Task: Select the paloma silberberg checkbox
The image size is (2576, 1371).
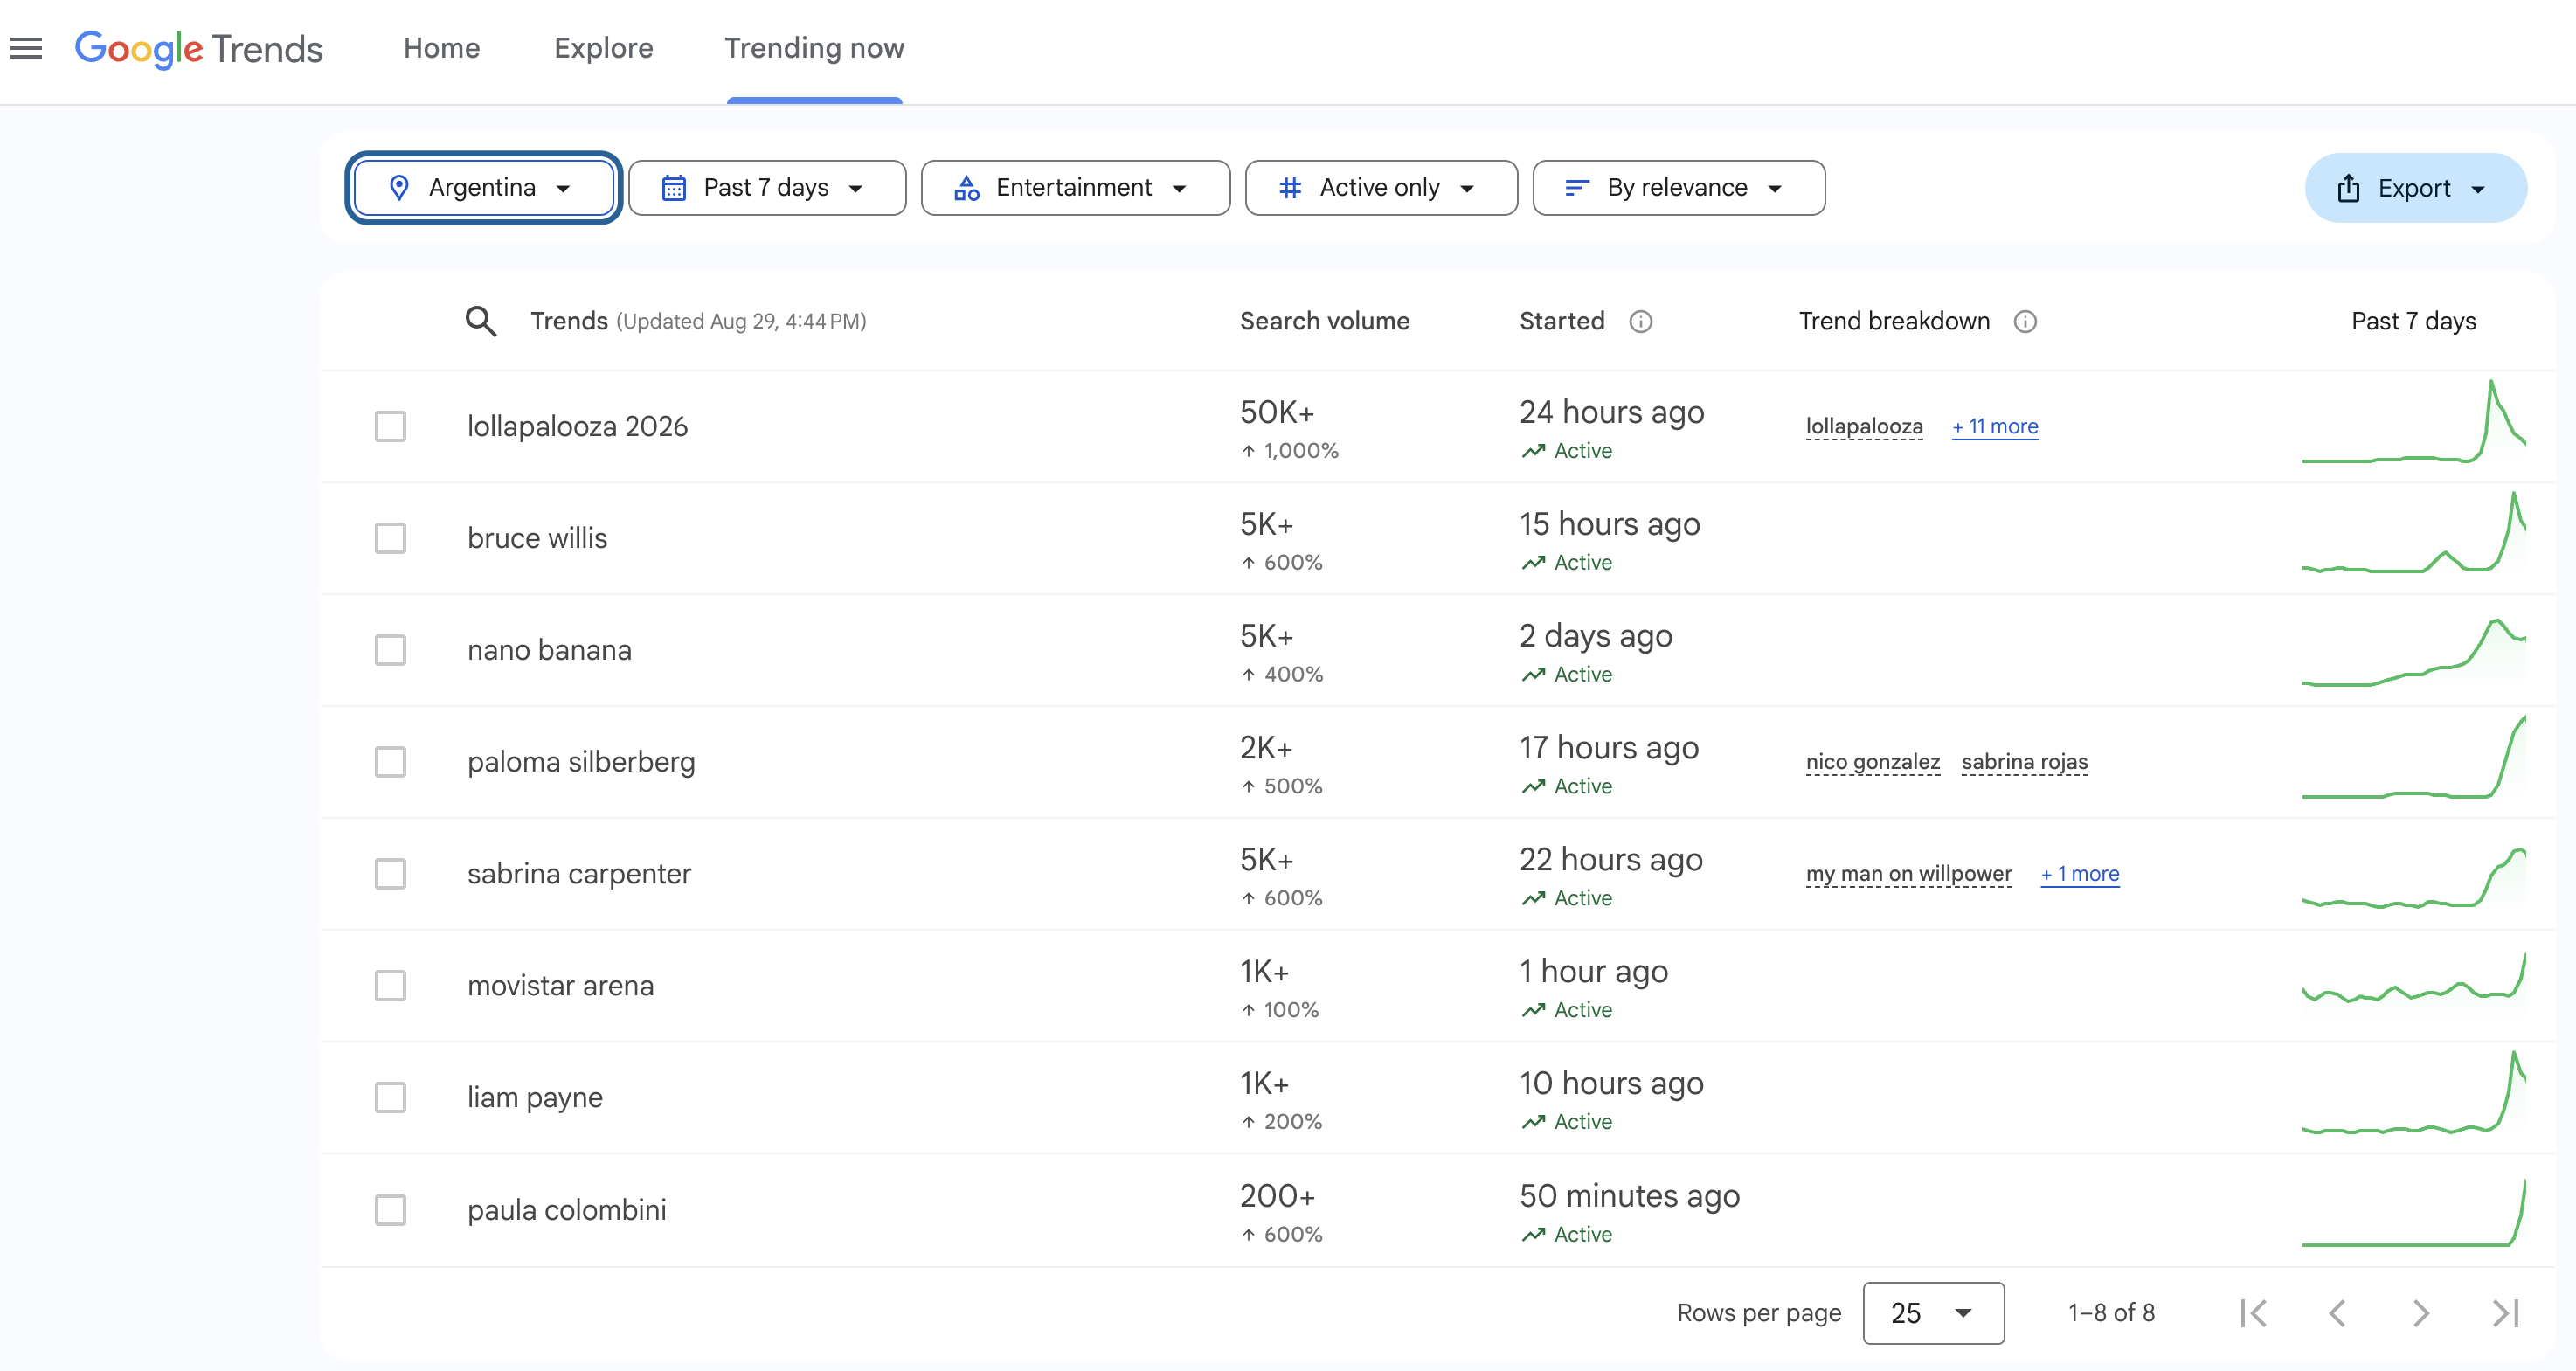Action: [x=390, y=762]
